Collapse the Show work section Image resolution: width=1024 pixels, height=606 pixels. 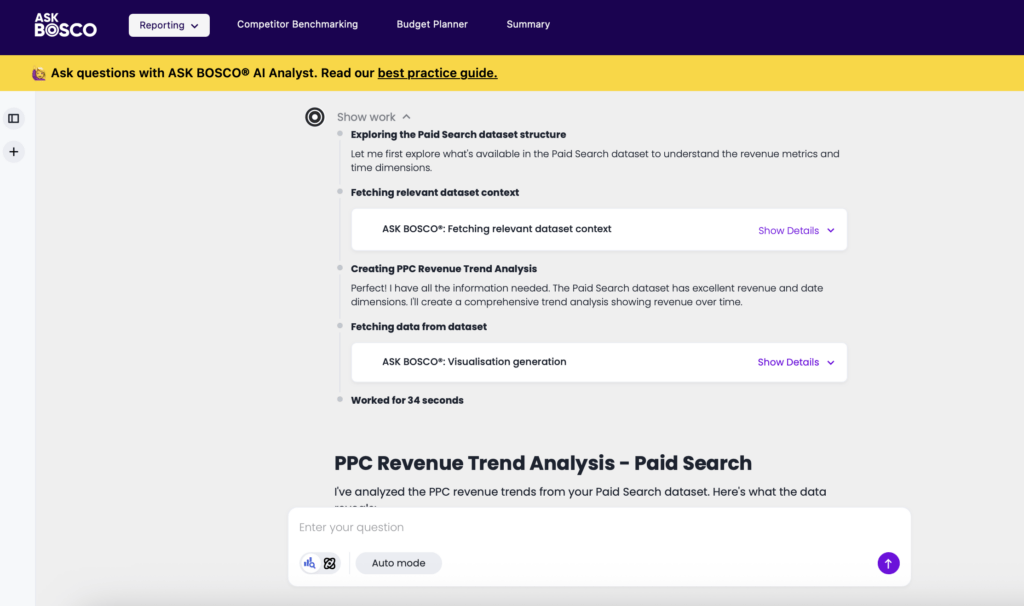tap(373, 117)
